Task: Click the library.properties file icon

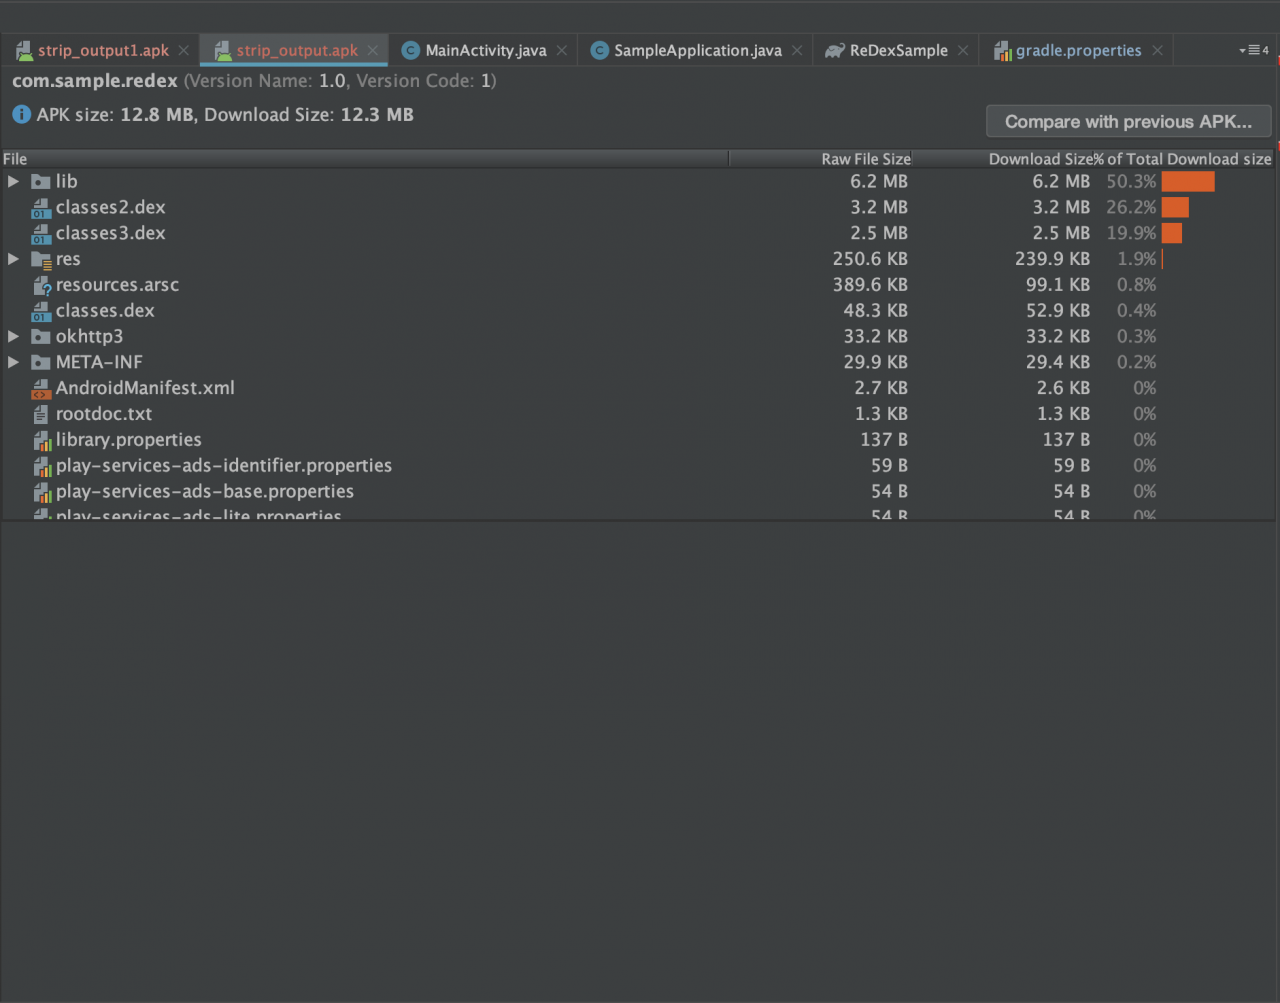Action: [41, 441]
